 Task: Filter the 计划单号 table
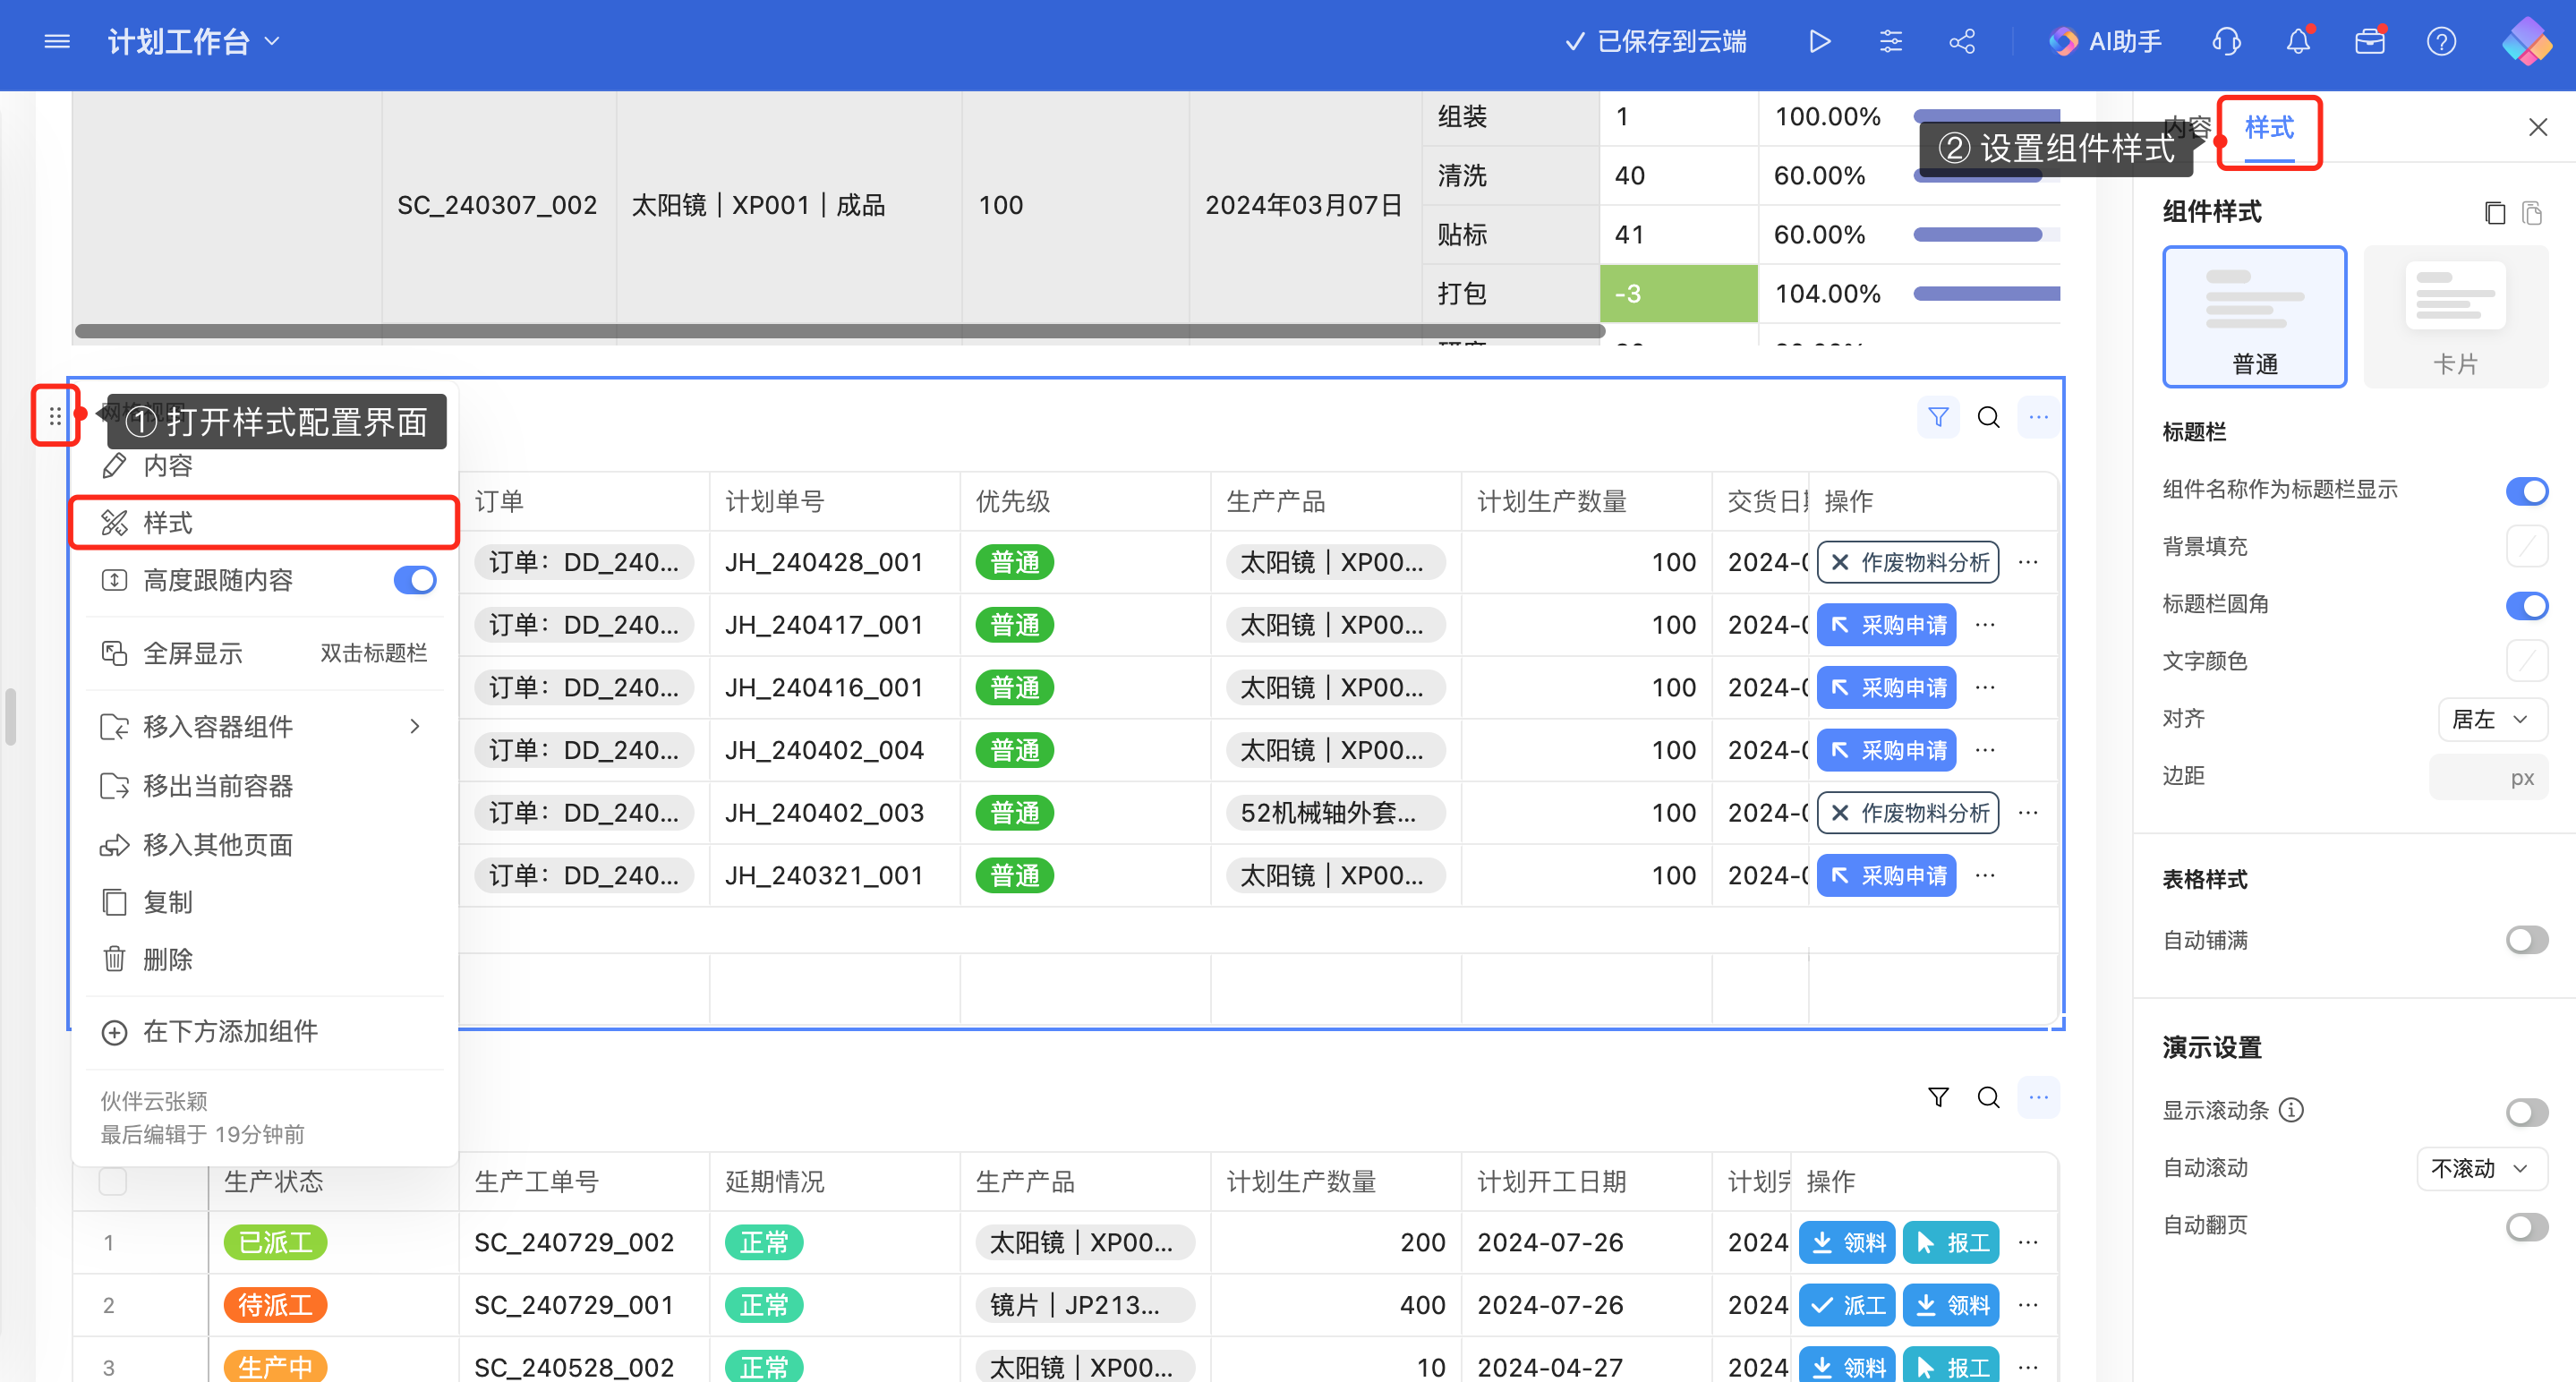pyautogui.click(x=1938, y=417)
